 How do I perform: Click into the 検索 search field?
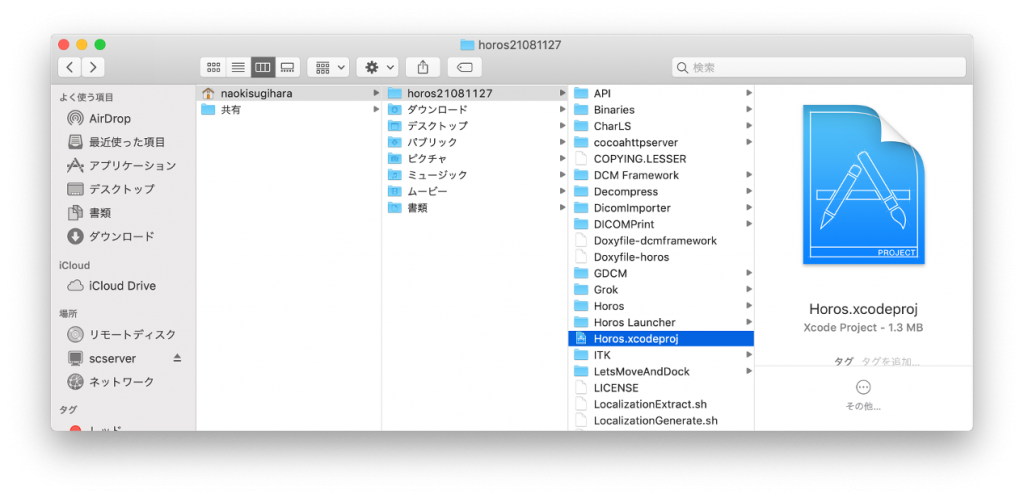[x=819, y=67]
